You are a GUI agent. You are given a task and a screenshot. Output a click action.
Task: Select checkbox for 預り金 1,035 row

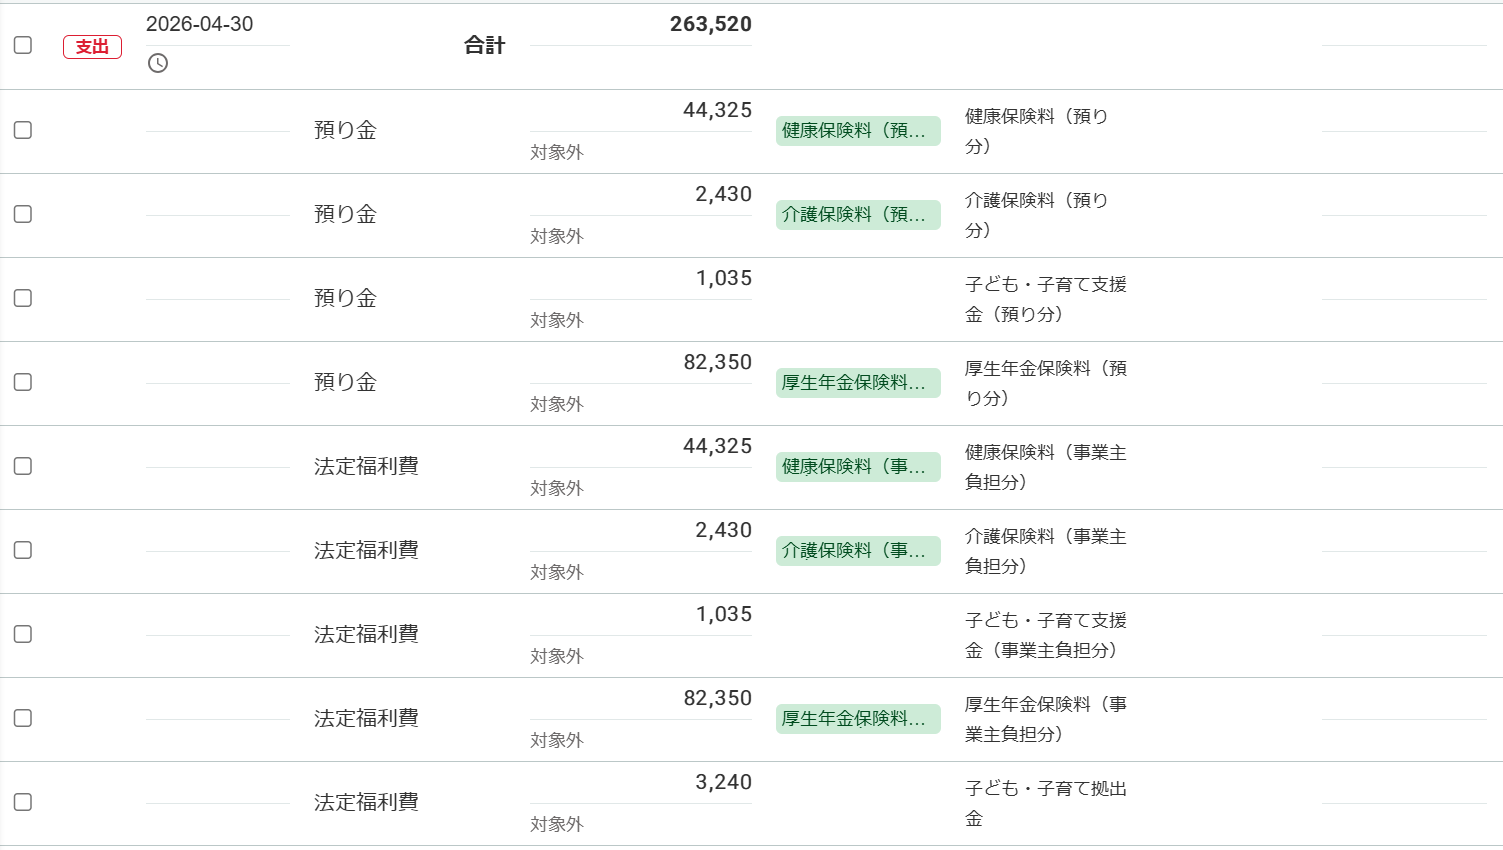click(23, 298)
